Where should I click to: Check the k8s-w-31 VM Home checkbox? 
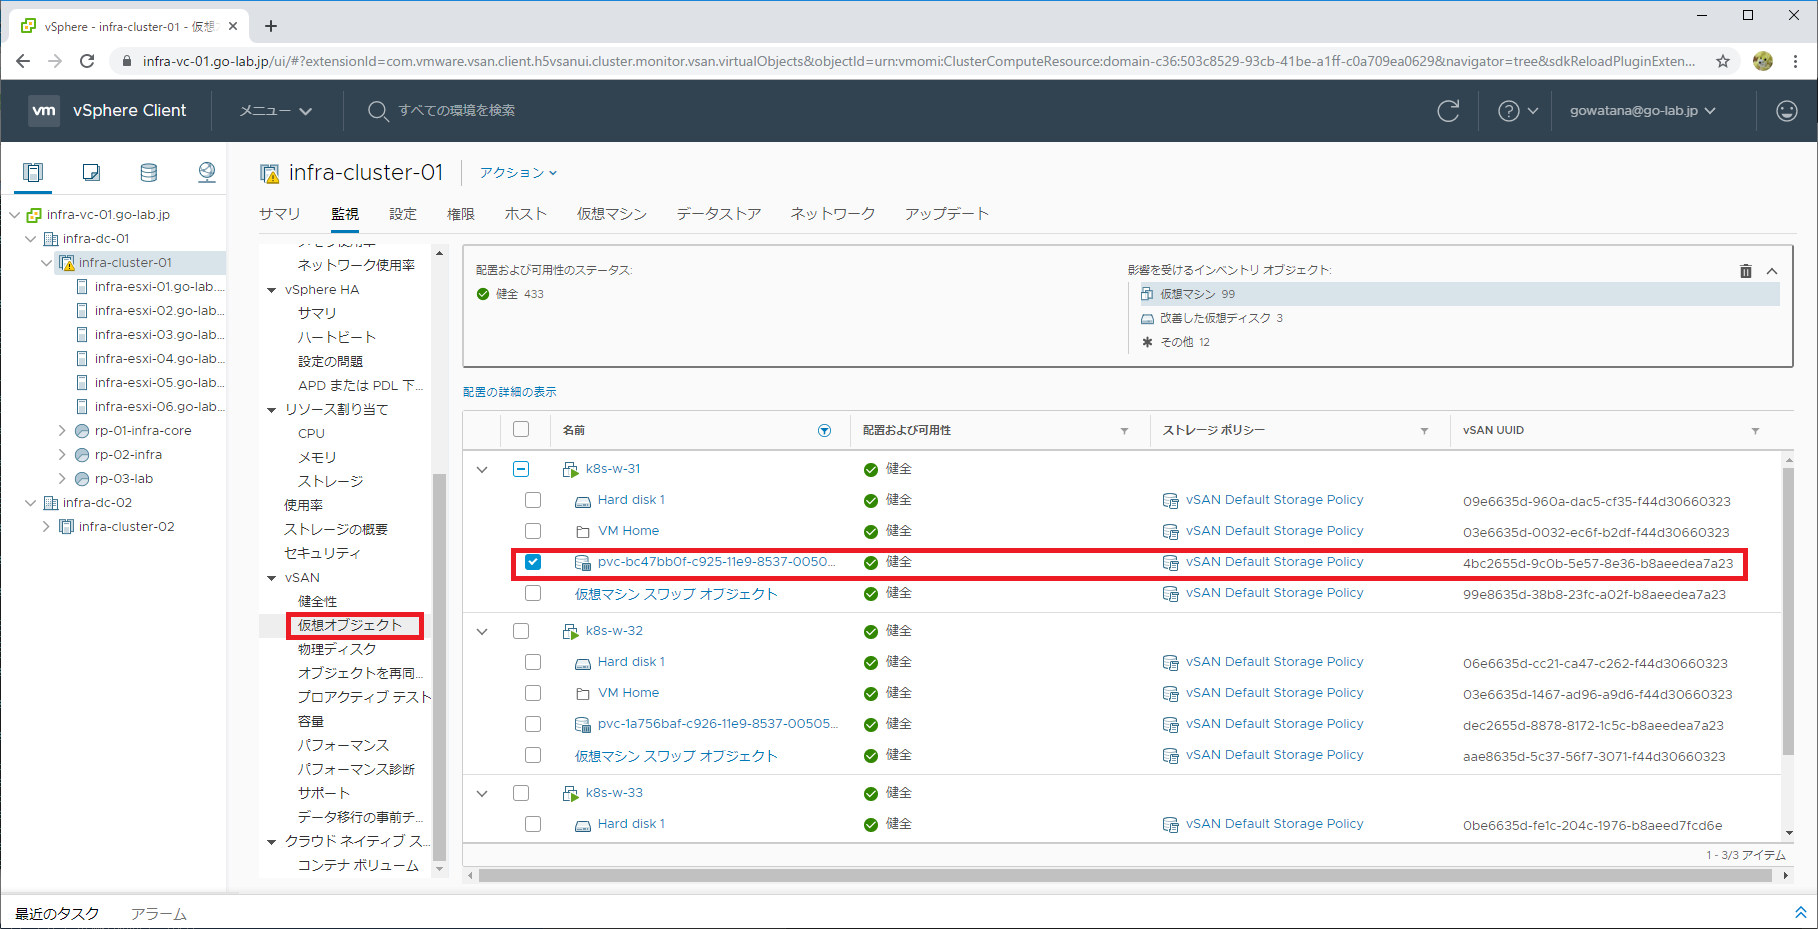click(x=533, y=531)
